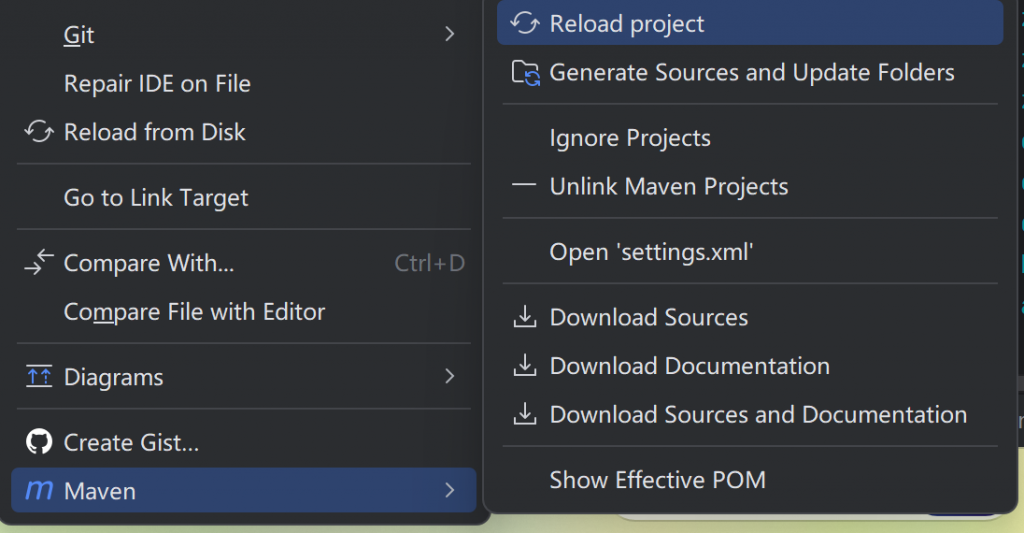Click the Maven 'm' icon
Viewport: 1024px width, 533px height.
[39, 491]
